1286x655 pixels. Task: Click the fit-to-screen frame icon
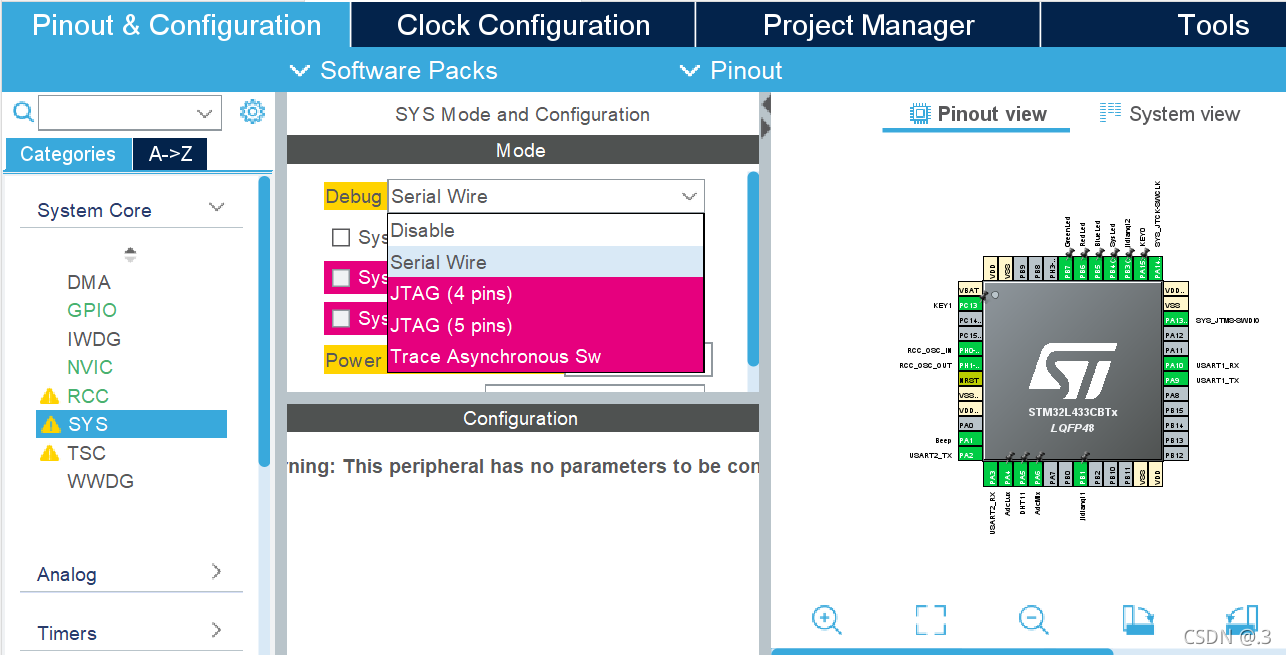(930, 619)
